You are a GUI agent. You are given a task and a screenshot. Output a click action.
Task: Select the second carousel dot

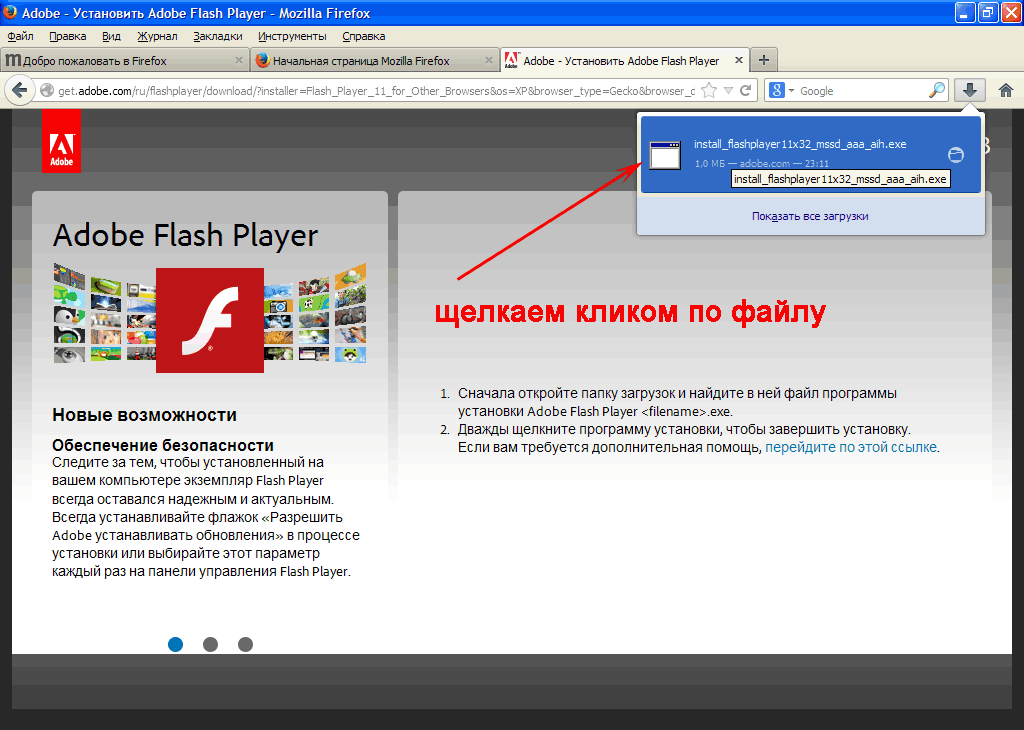tap(210, 644)
